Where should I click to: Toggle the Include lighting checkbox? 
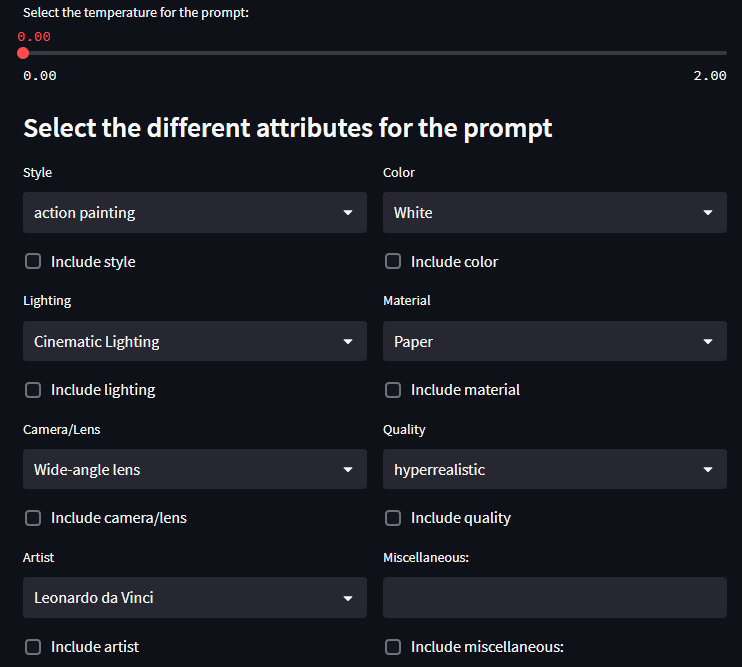point(33,390)
